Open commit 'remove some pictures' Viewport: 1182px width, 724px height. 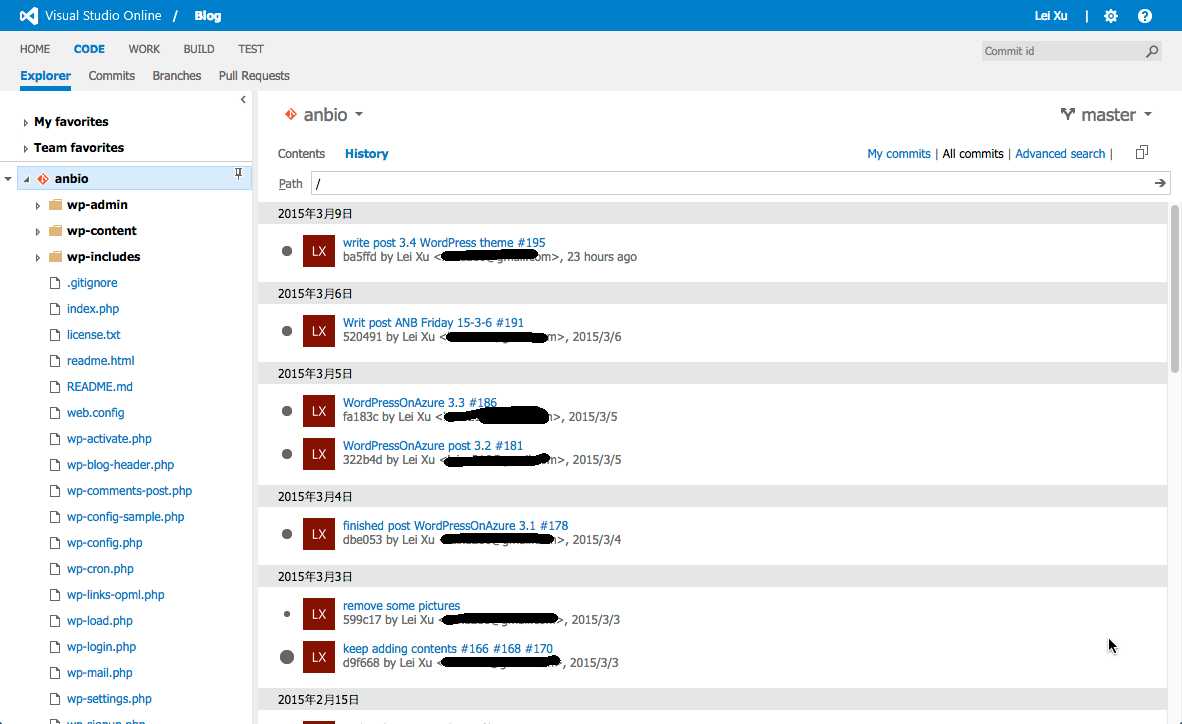coord(401,606)
